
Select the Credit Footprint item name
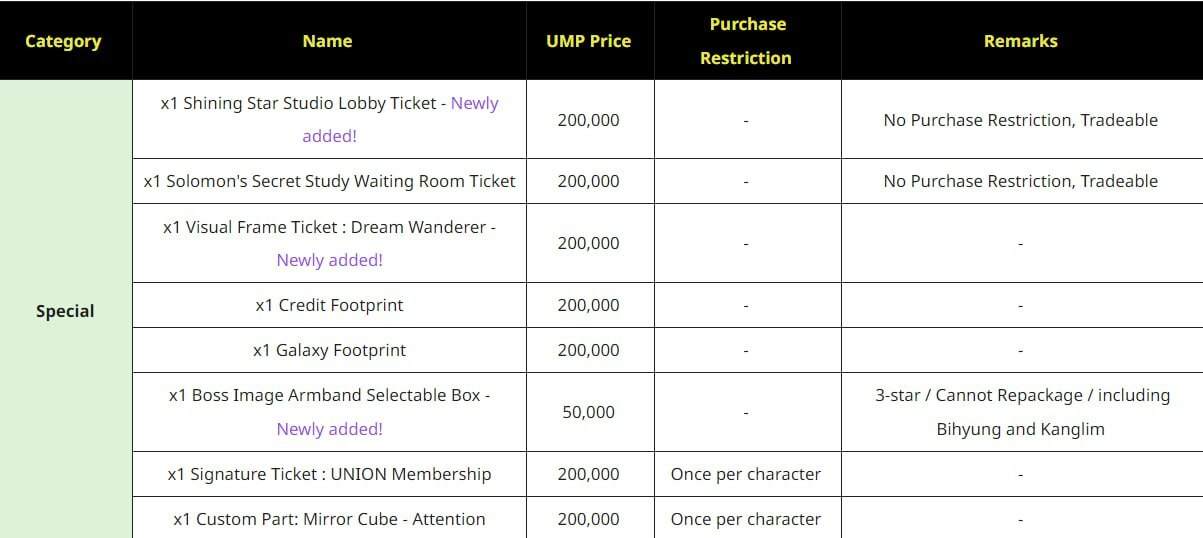329,305
